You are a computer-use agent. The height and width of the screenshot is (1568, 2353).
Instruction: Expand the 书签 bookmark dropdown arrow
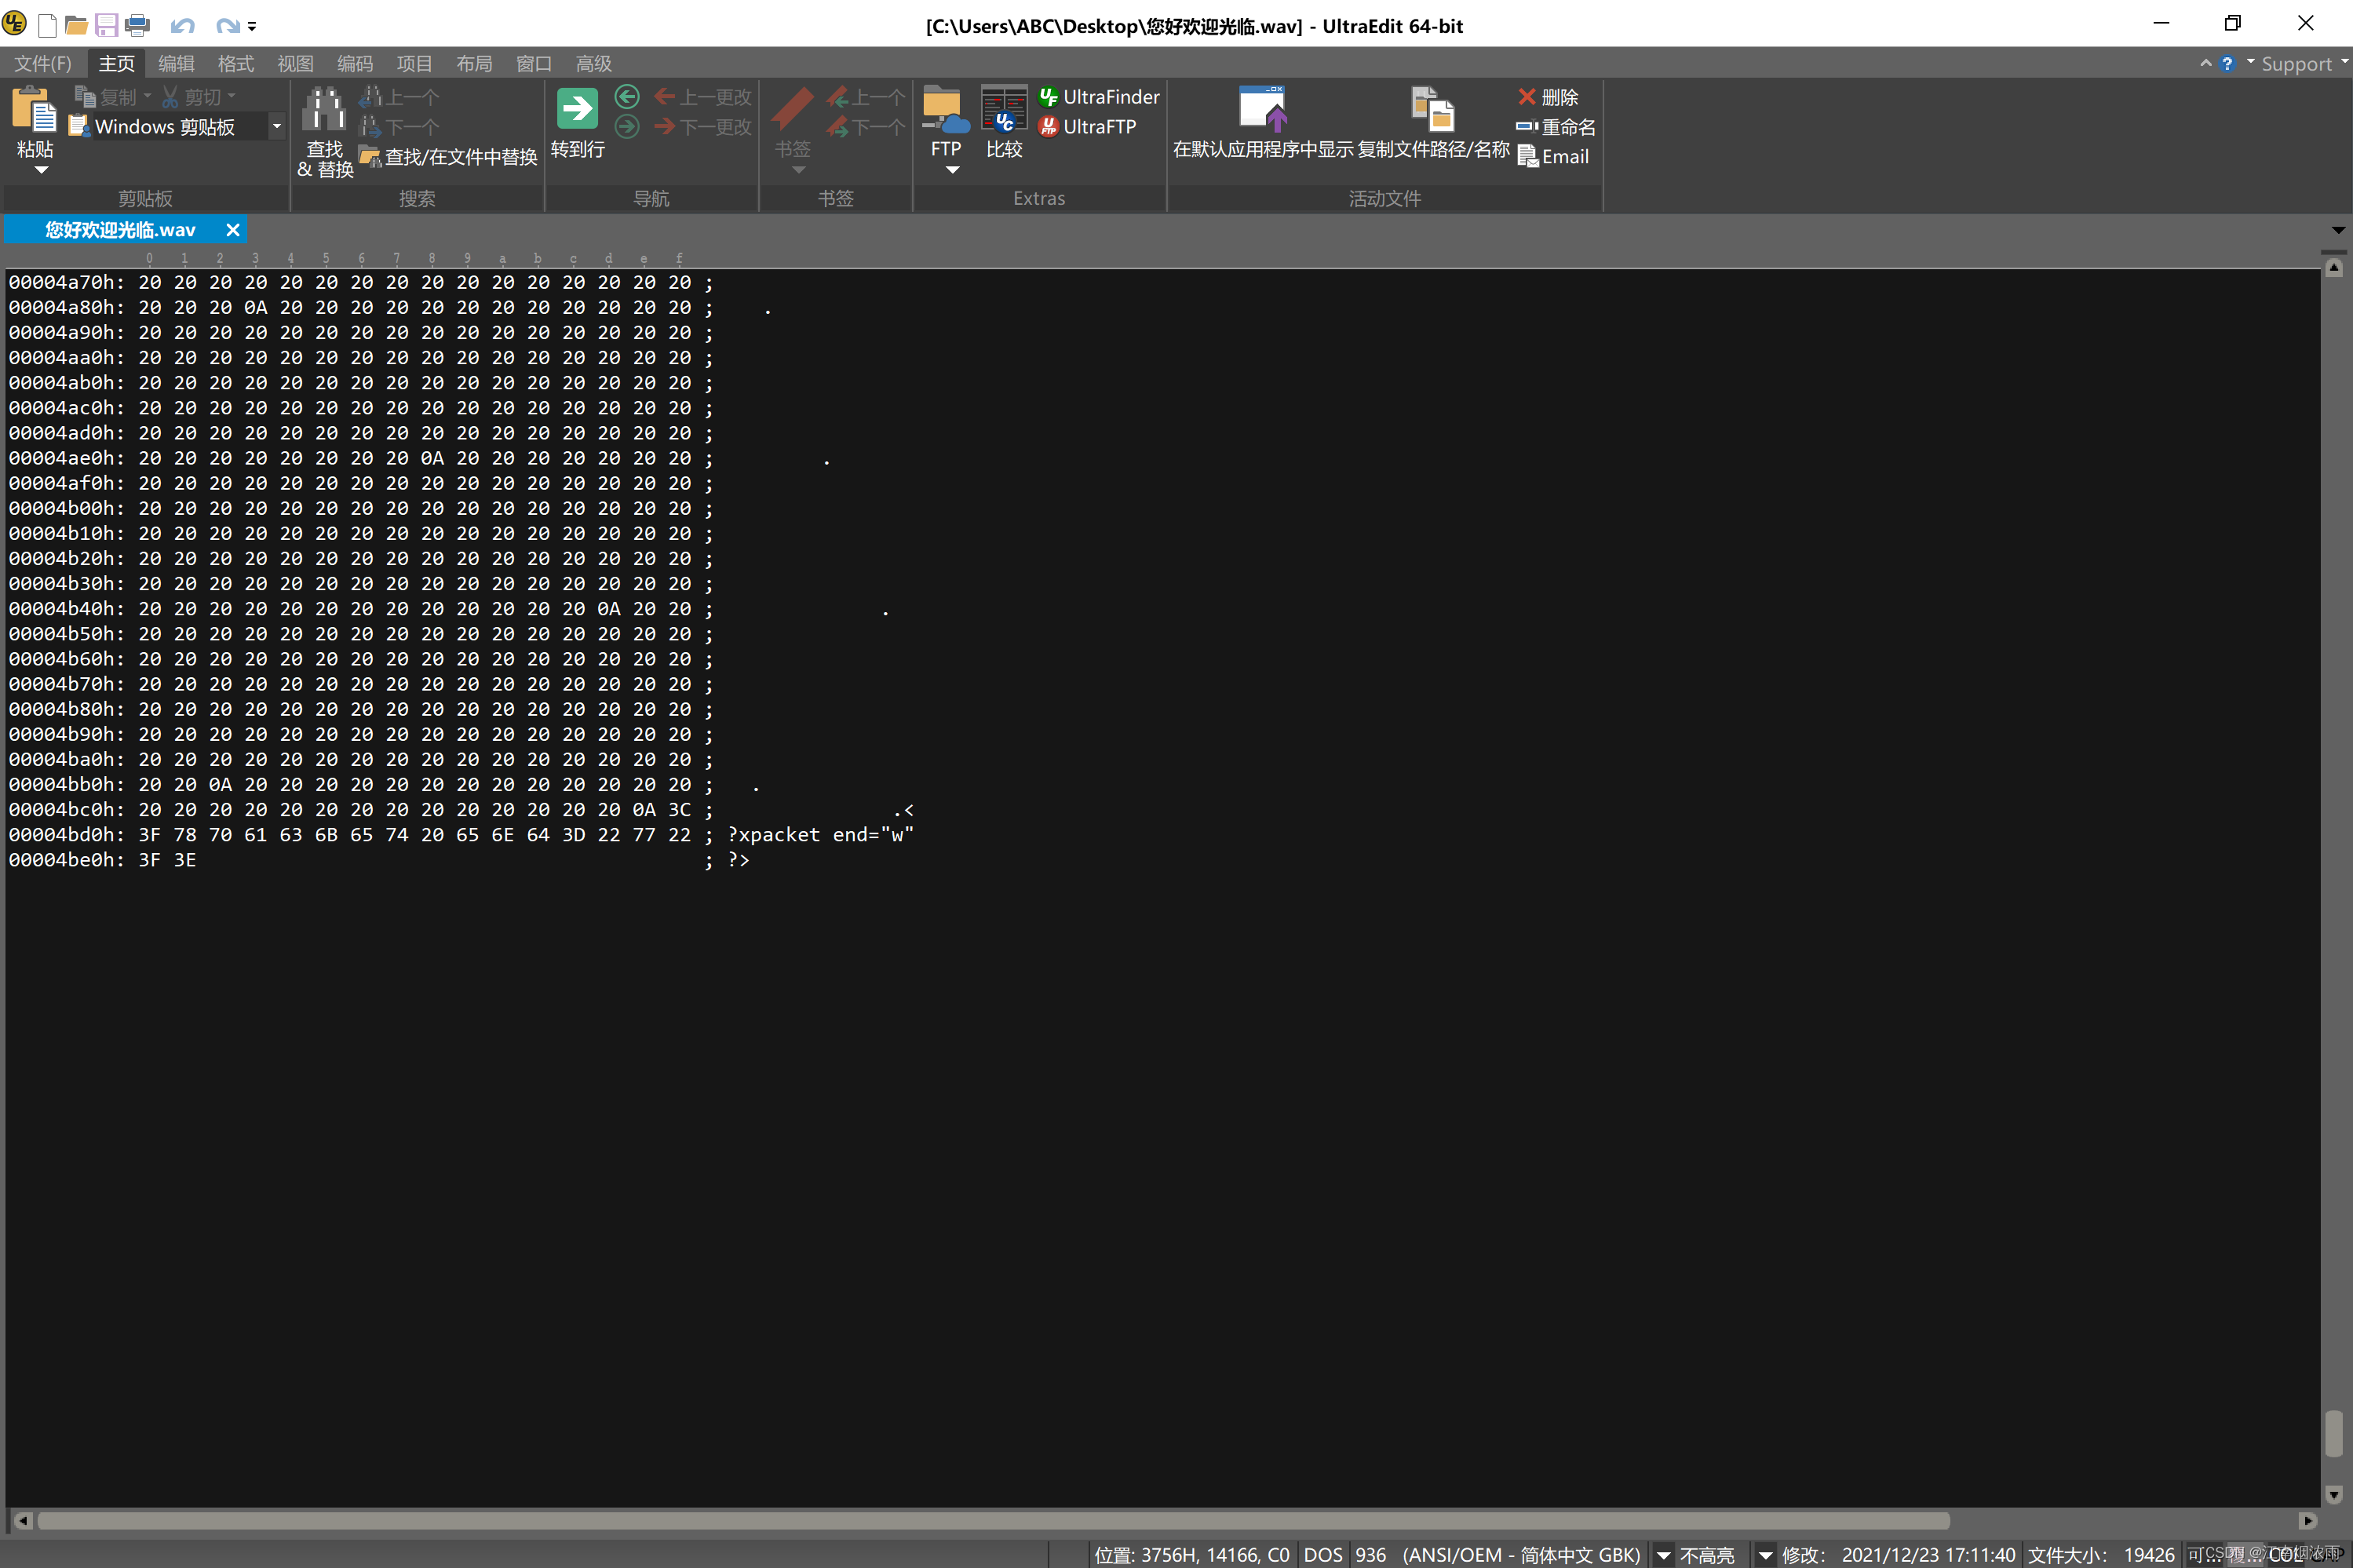point(798,170)
